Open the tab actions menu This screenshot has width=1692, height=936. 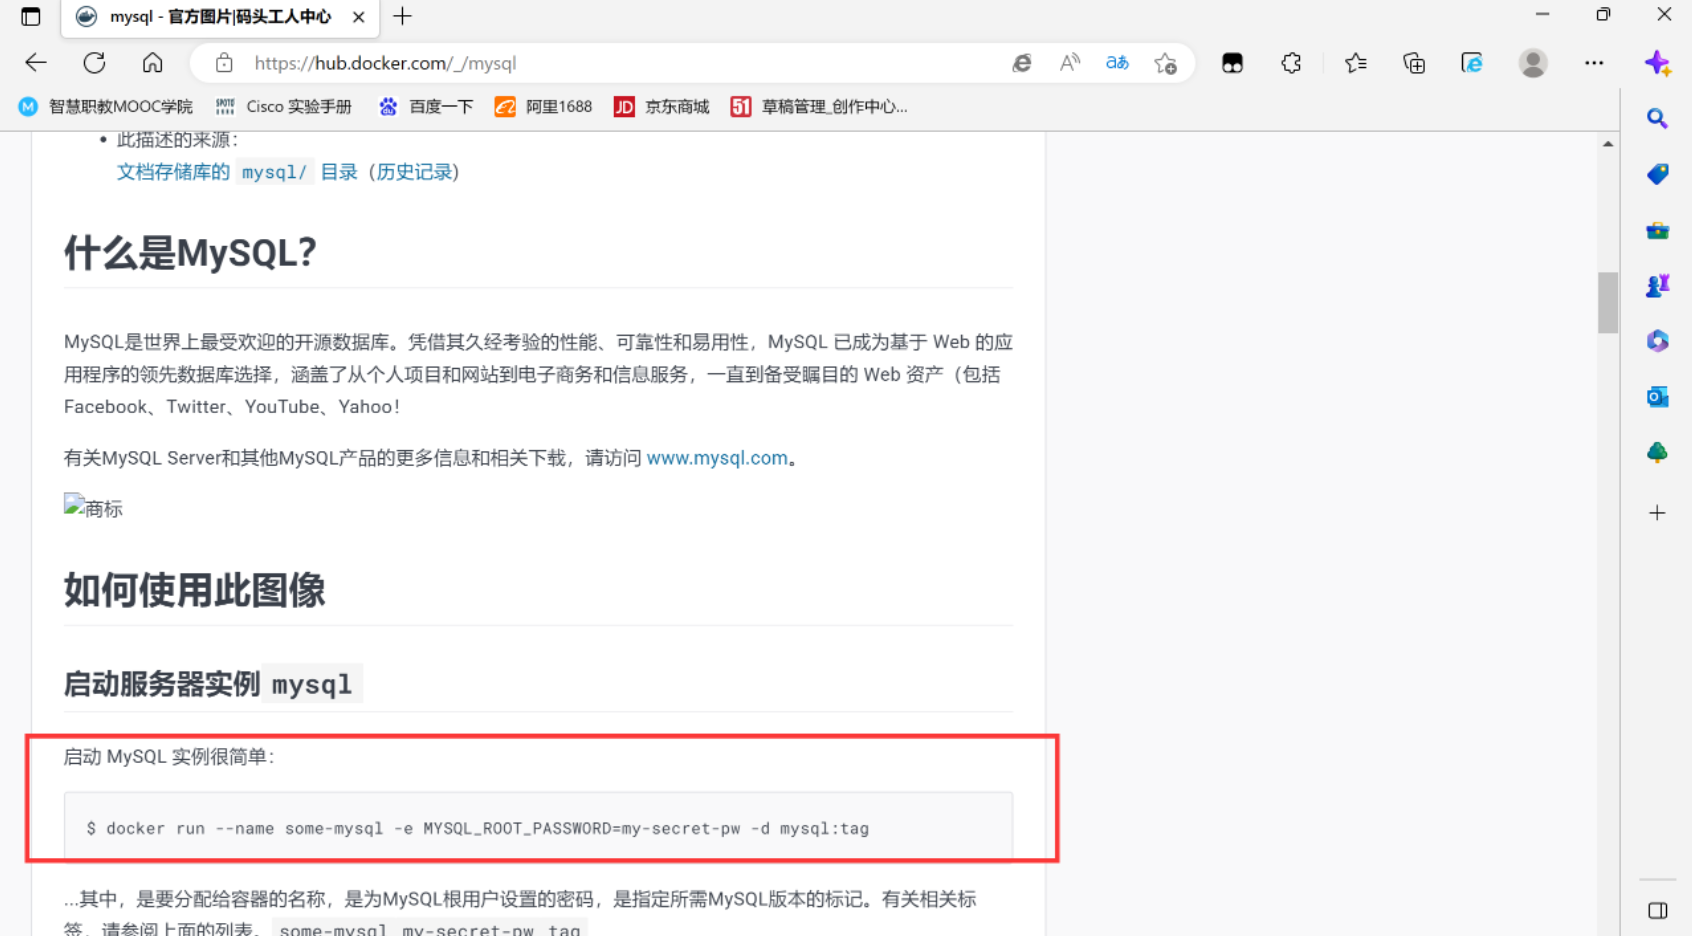pos(31,16)
